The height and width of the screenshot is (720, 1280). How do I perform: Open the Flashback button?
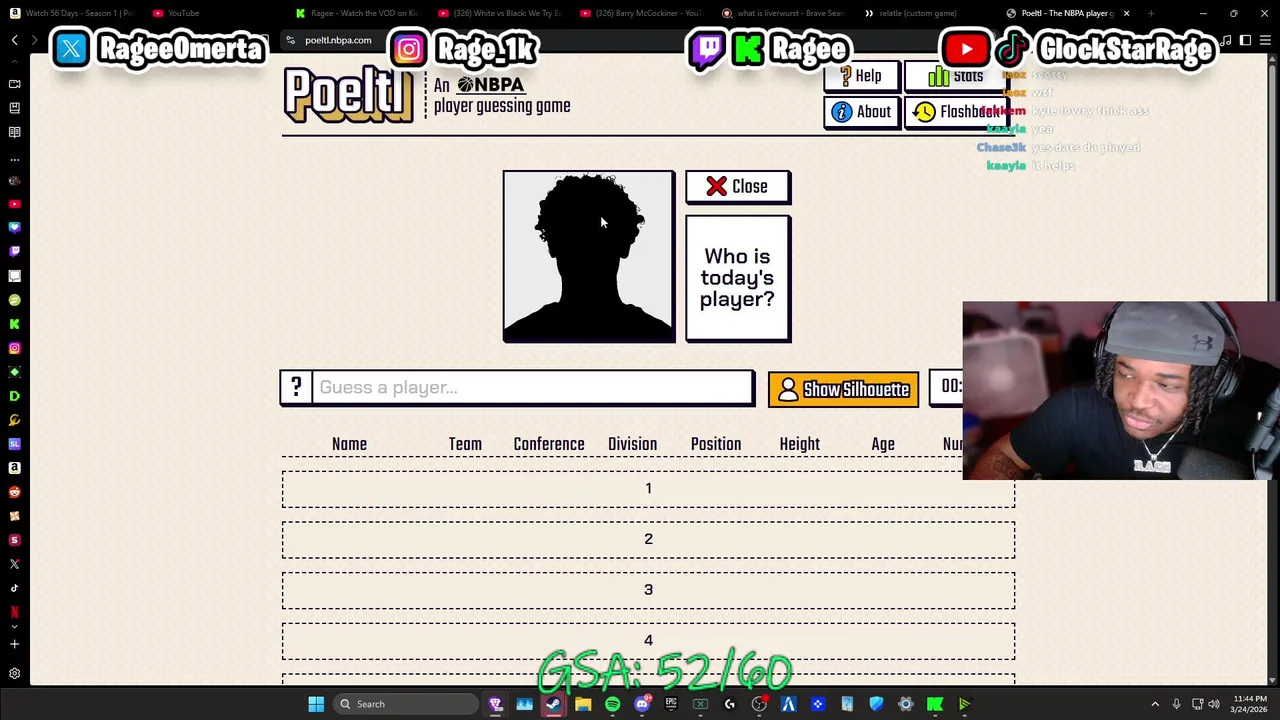point(956,112)
